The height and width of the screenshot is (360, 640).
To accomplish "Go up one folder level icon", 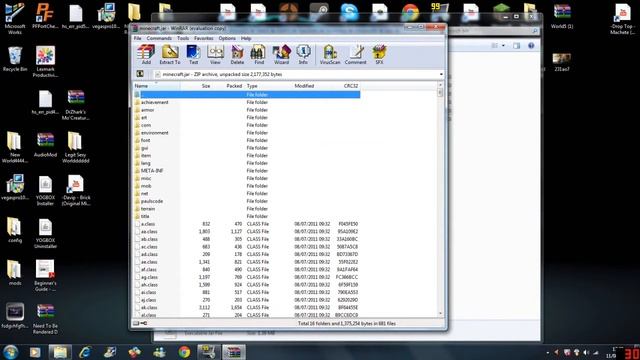I will (x=140, y=74).
